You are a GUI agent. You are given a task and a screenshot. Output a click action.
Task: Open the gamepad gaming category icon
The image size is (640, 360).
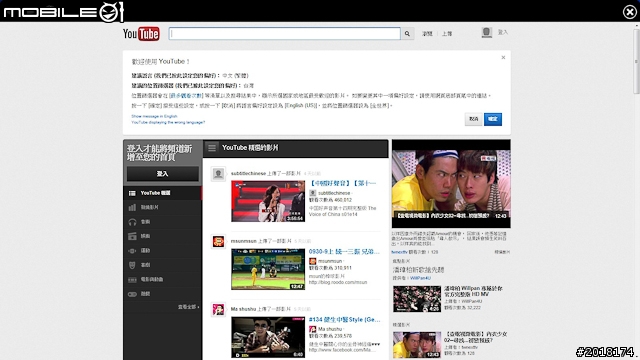click(x=132, y=294)
